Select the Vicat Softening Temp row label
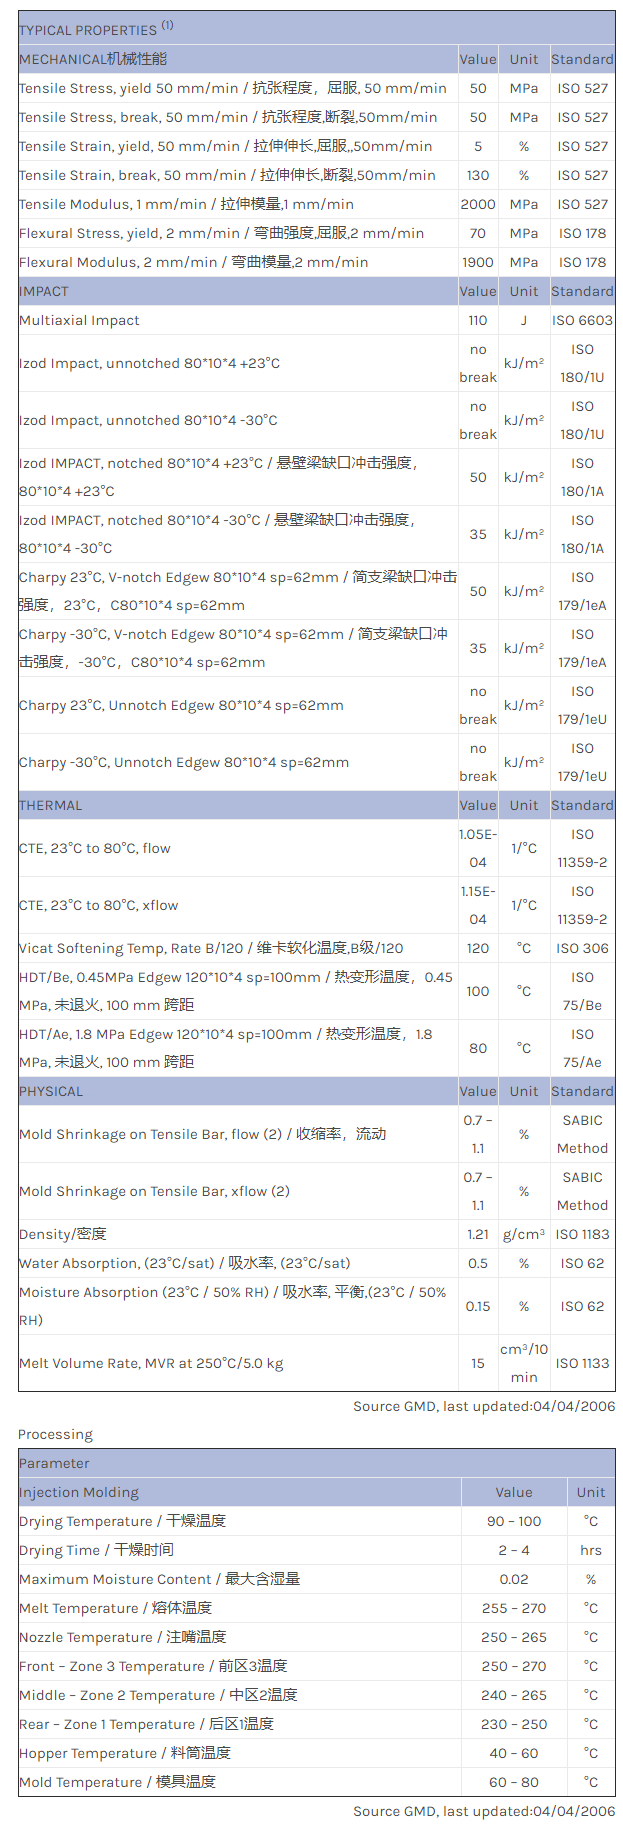The width and height of the screenshot is (623, 1824). tap(211, 948)
